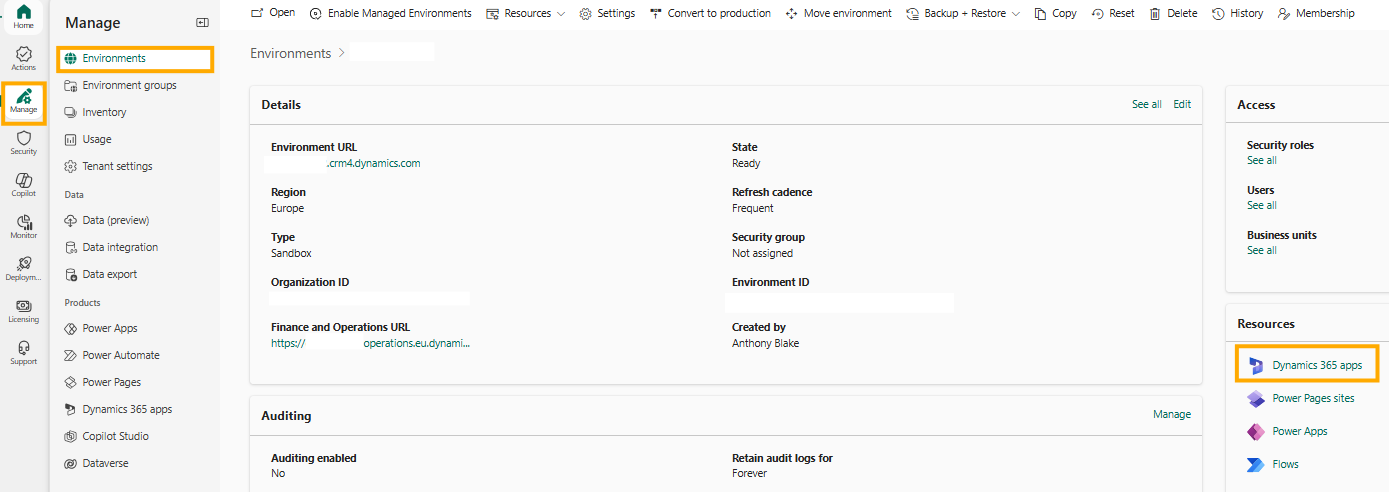Image resolution: width=1389 pixels, height=492 pixels.
Task: Open the Monitor section icon
Action: 23,226
